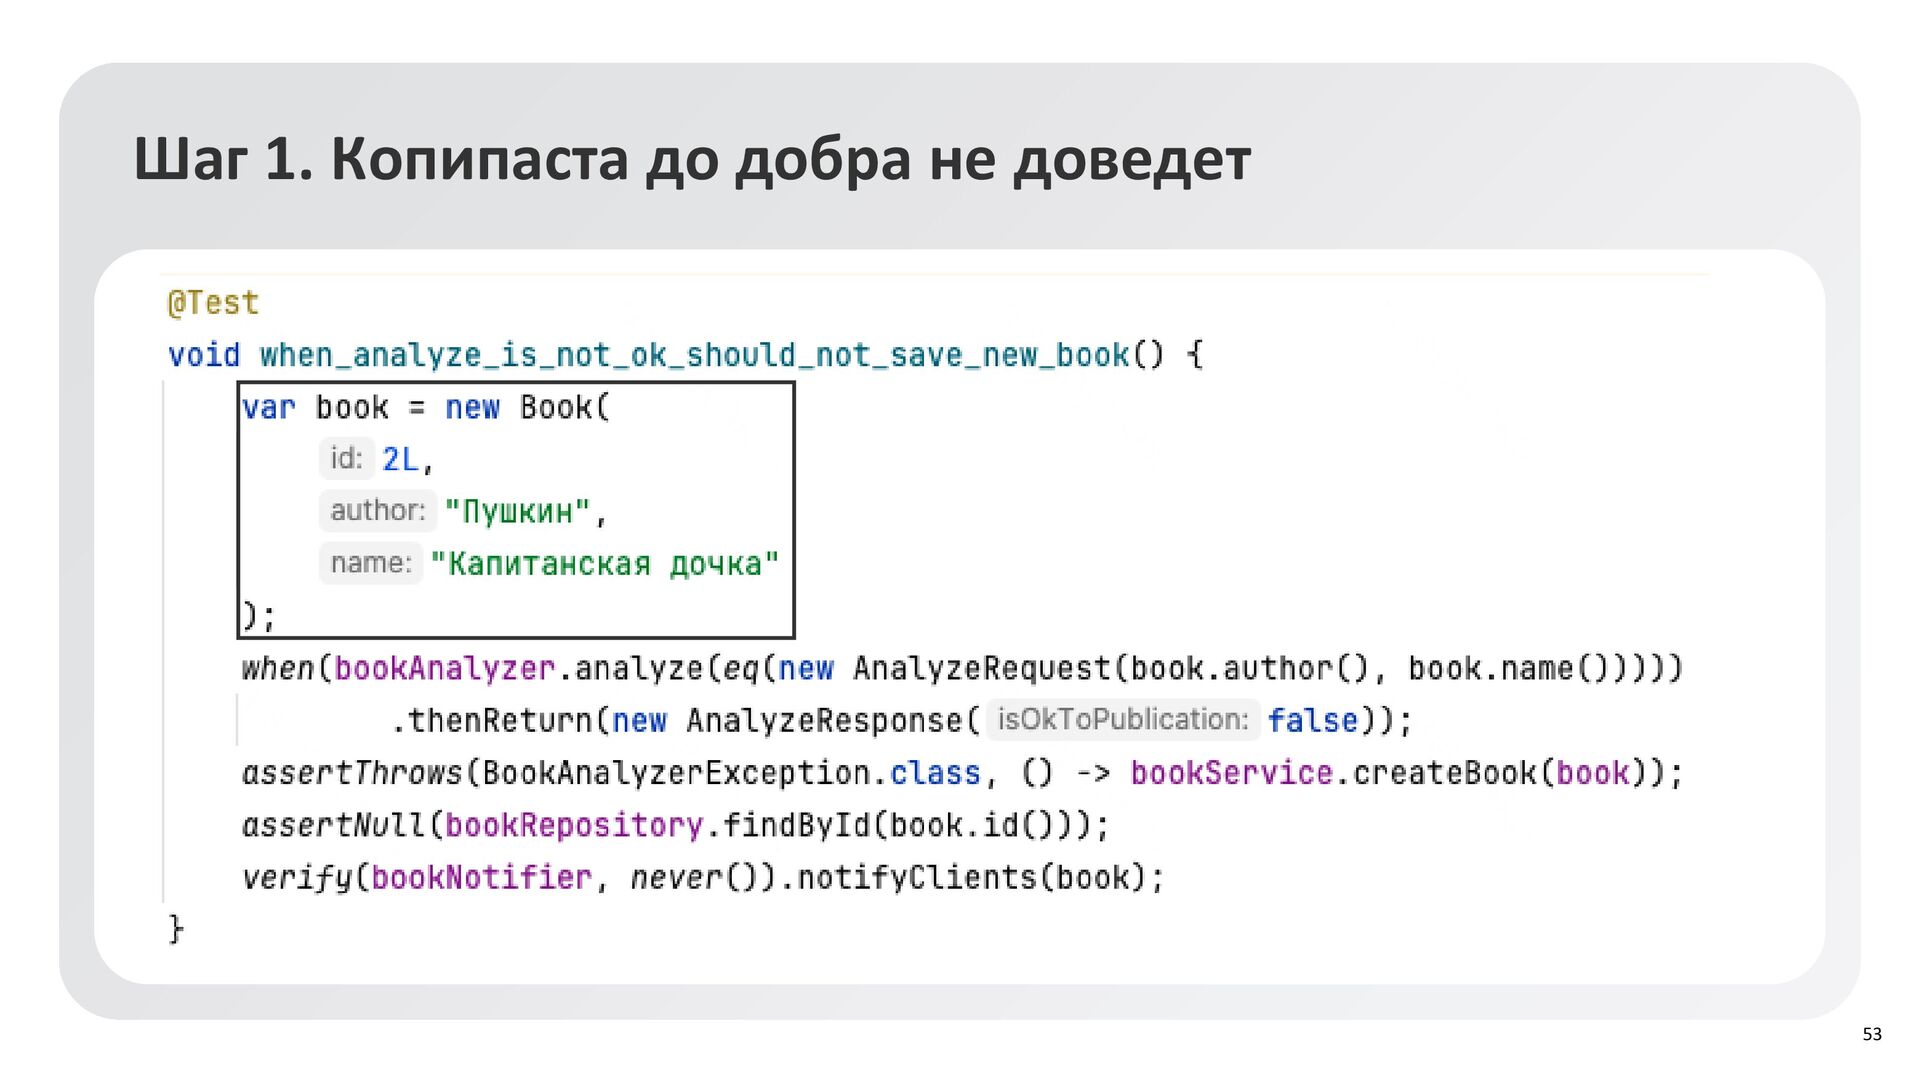Click the "isOkToPublication:" parameter hint

(x=1122, y=720)
